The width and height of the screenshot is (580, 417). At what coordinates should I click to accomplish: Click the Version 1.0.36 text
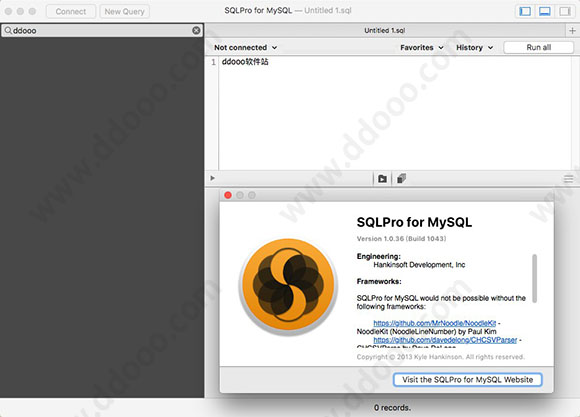click(401, 239)
